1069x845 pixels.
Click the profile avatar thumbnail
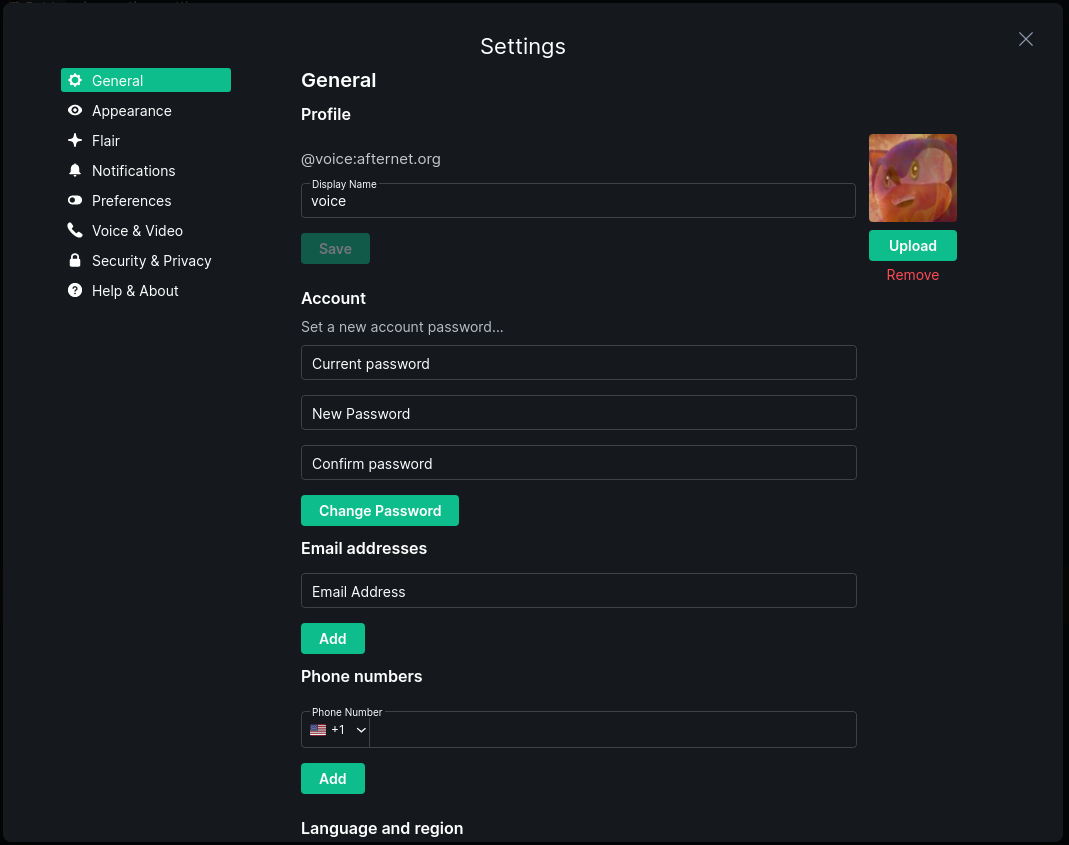[x=912, y=178]
